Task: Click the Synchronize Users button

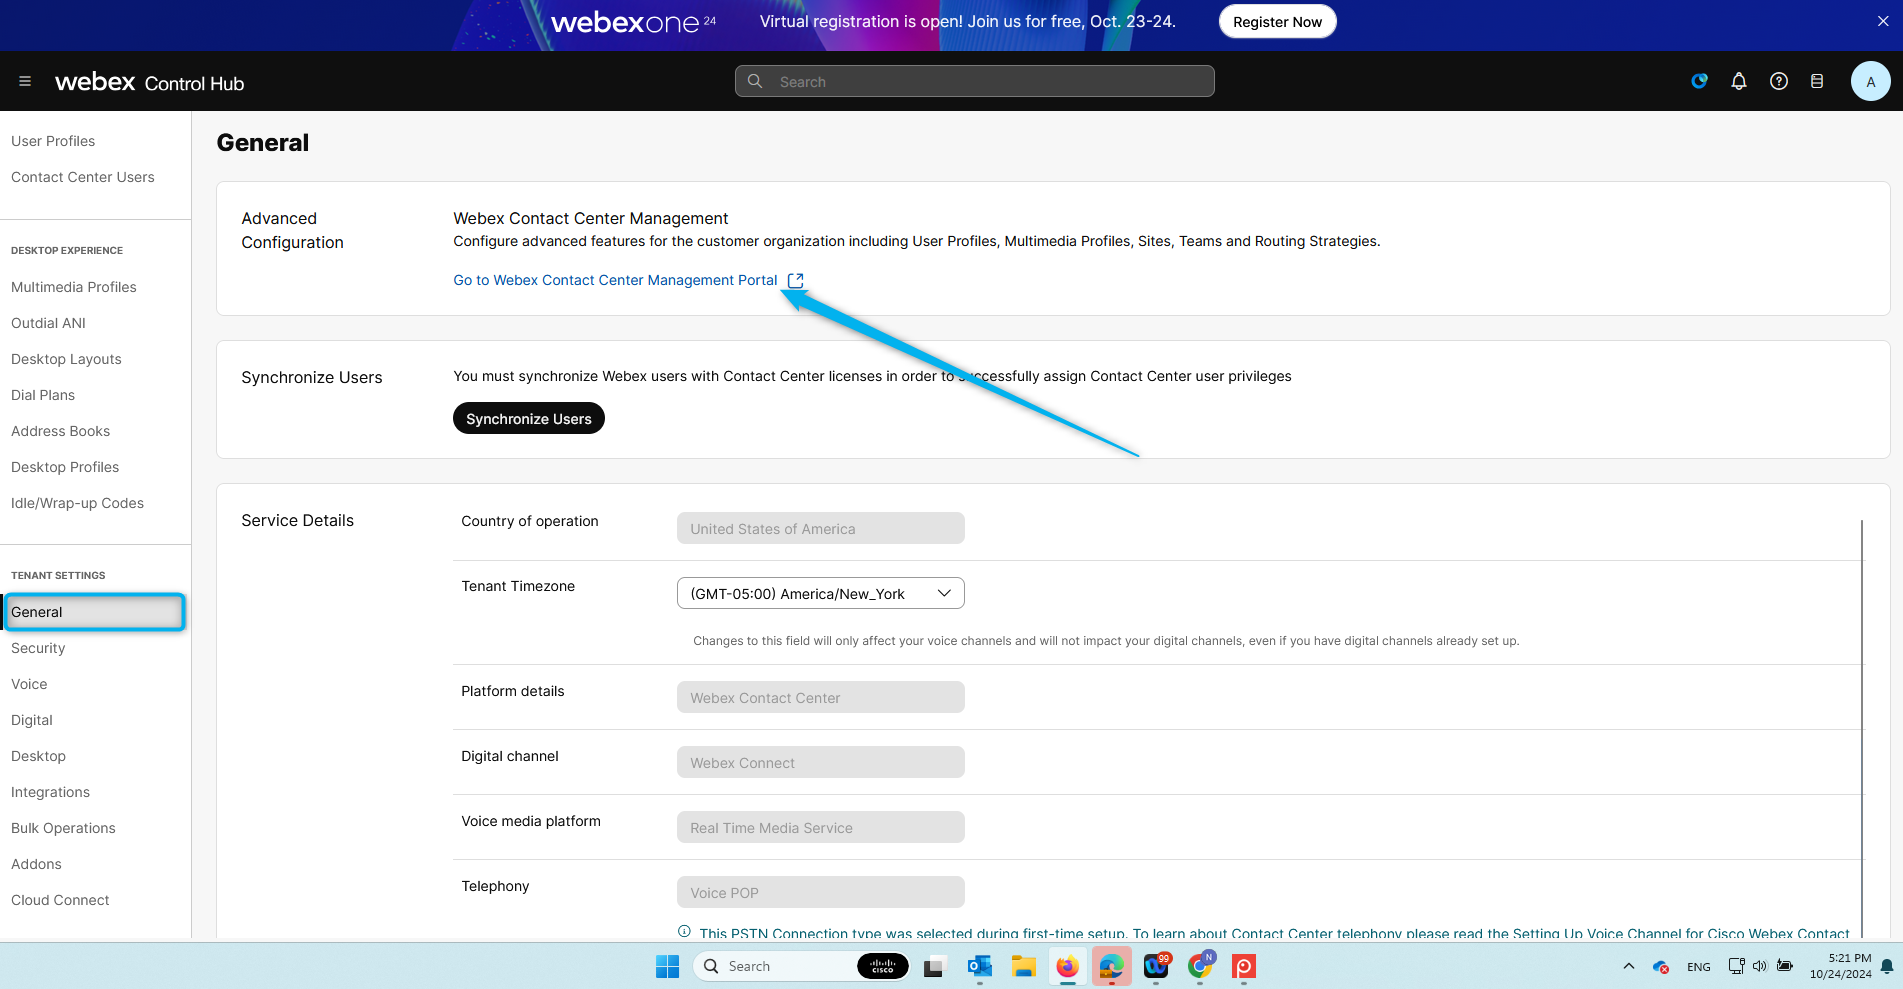Action: [528, 418]
